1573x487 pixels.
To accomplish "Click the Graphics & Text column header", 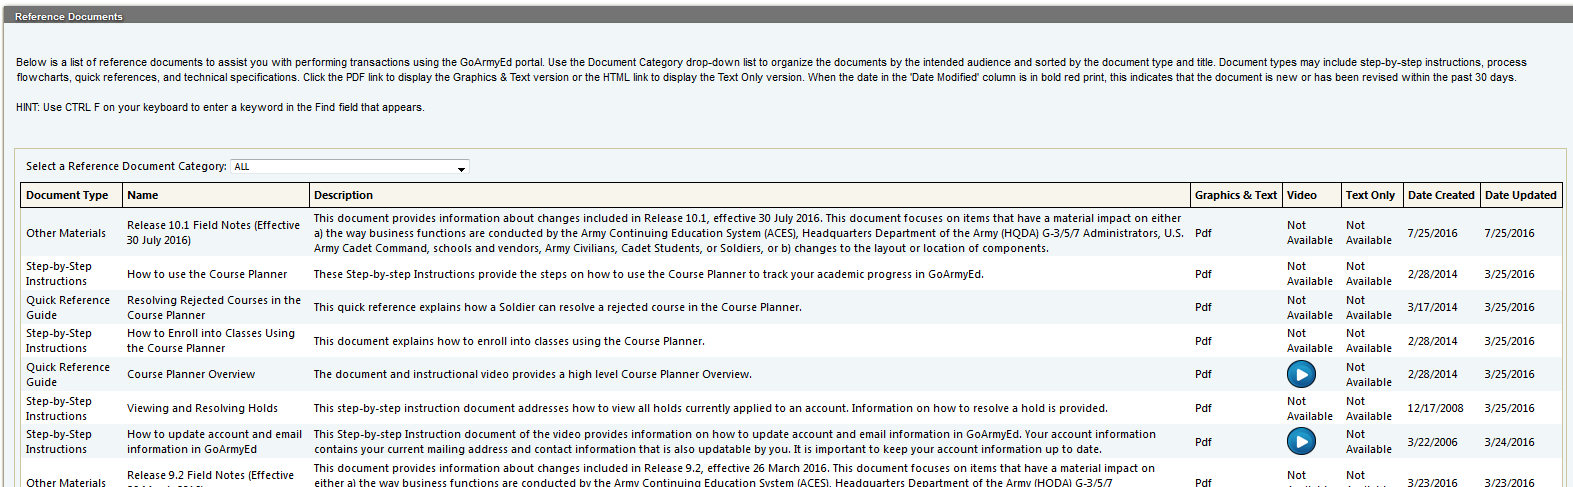I will coord(1236,195).
